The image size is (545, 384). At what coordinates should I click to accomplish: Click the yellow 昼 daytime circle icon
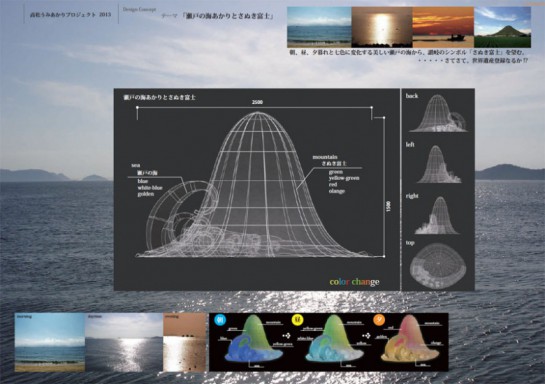click(x=298, y=319)
